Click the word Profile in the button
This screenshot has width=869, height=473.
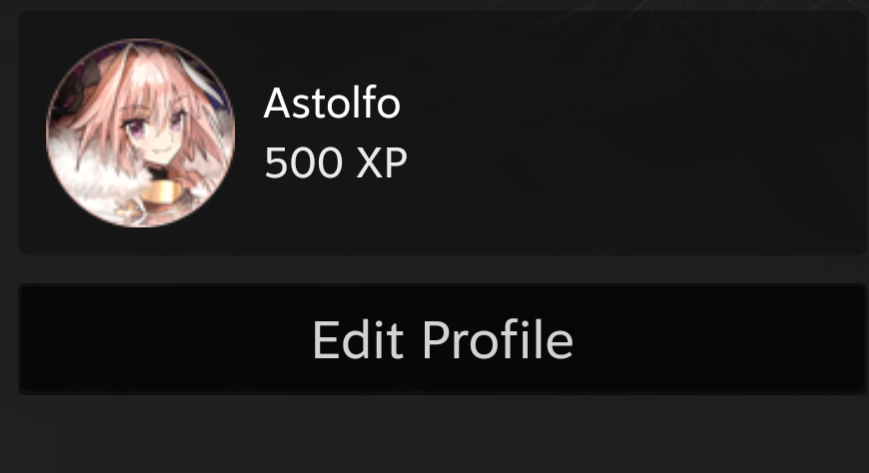tap(498, 339)
